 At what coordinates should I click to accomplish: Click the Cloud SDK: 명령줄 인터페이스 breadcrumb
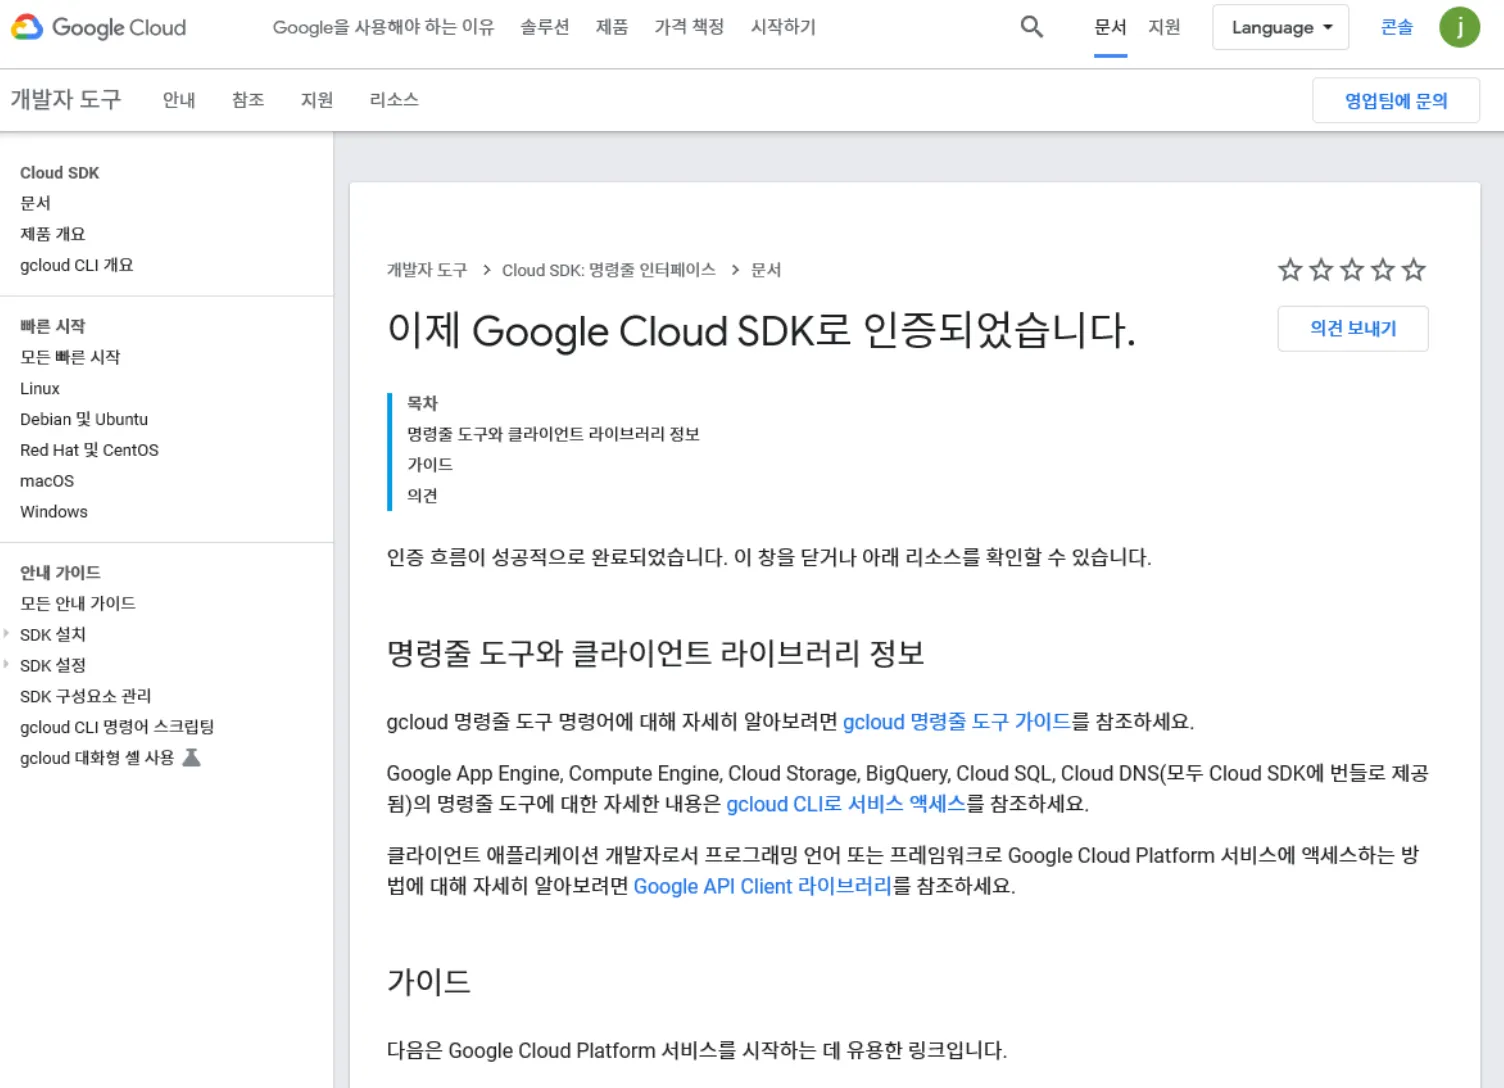609,270
